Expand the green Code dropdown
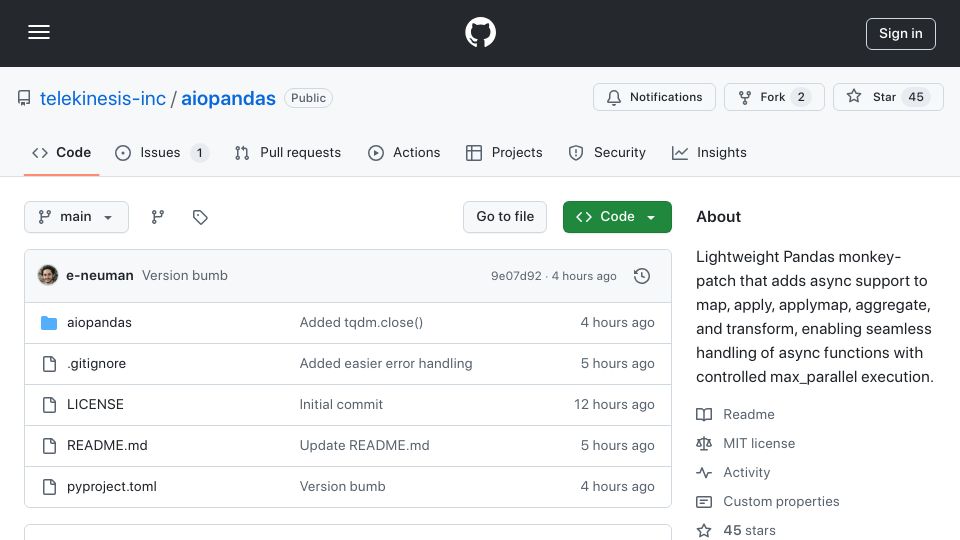This screenshot has width=960, height=540. [617, 217]
